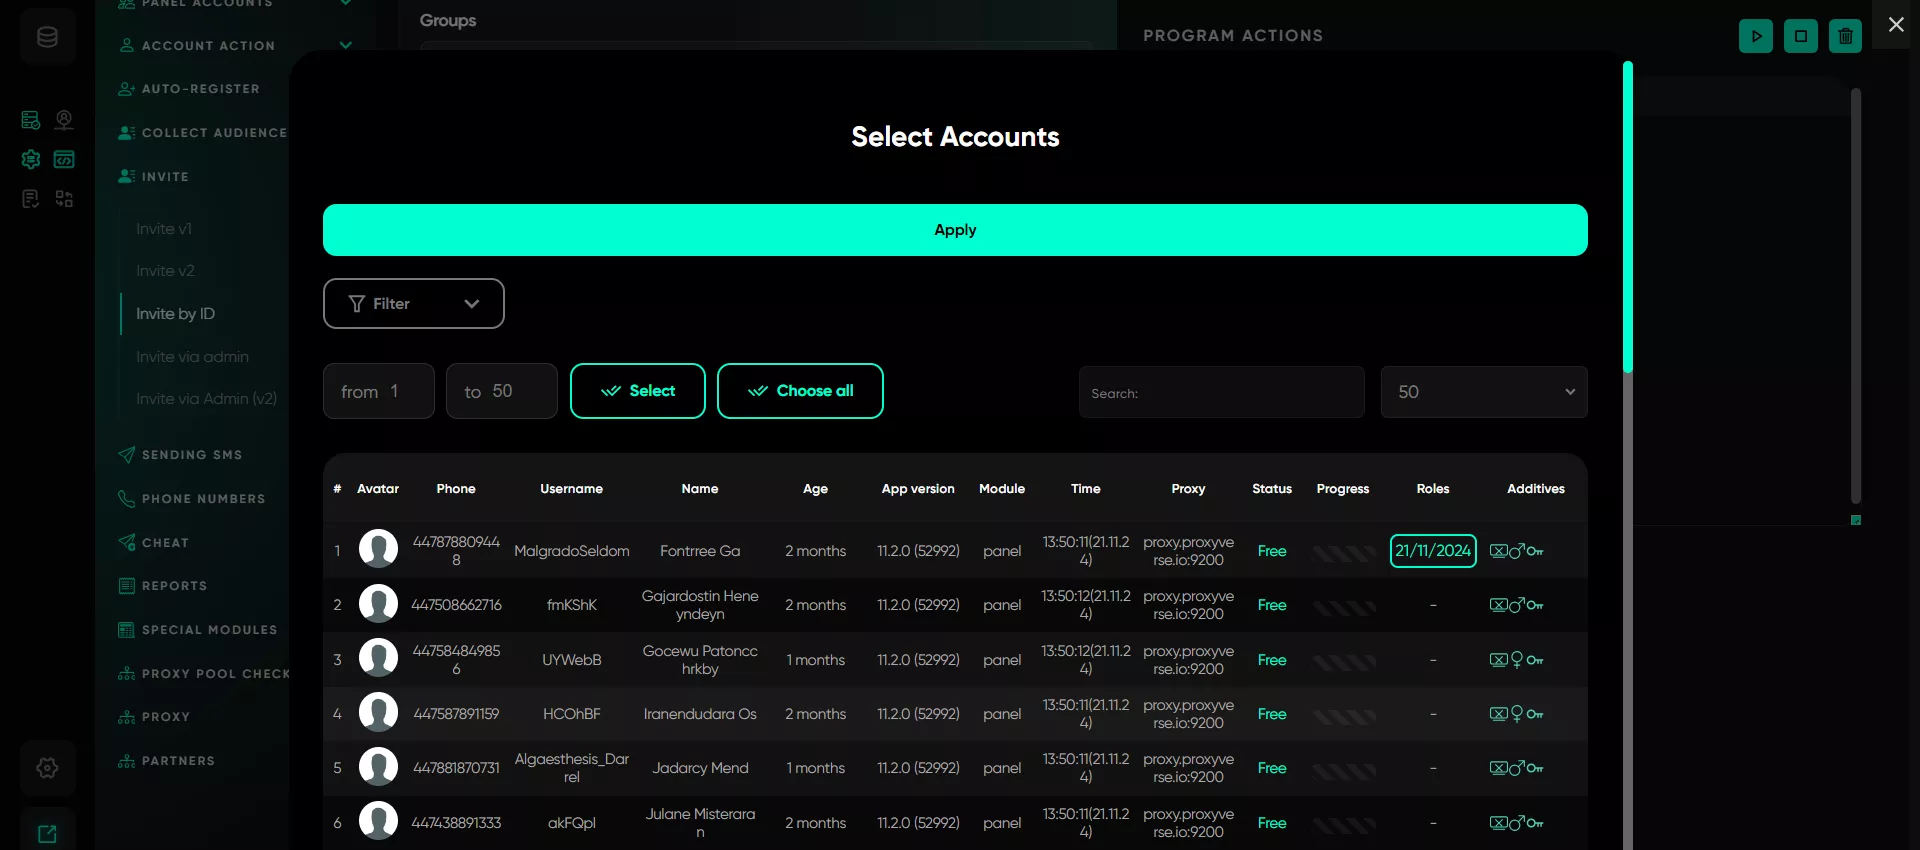
Task: Expand the Account Action chevron
Action: 346,45
